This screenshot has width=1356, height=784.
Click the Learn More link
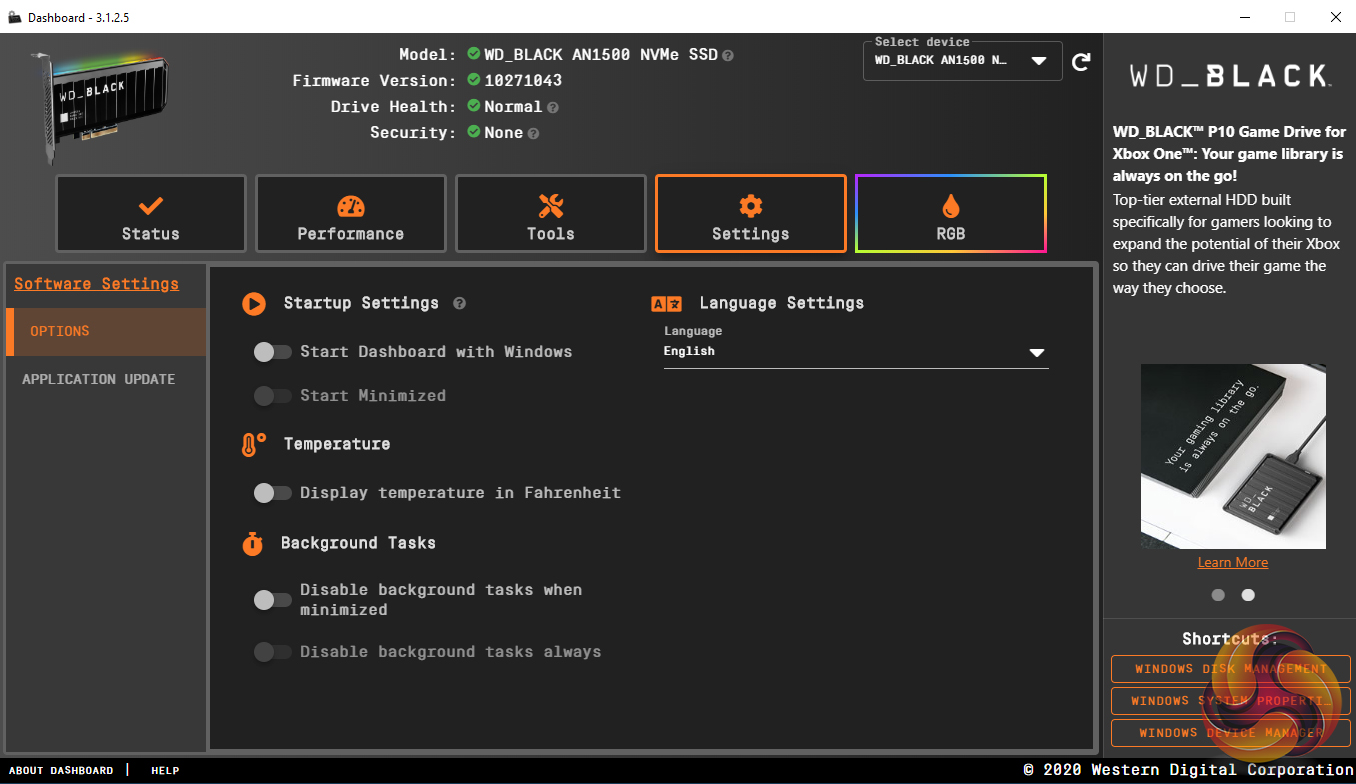click(x=1233, y=563)
